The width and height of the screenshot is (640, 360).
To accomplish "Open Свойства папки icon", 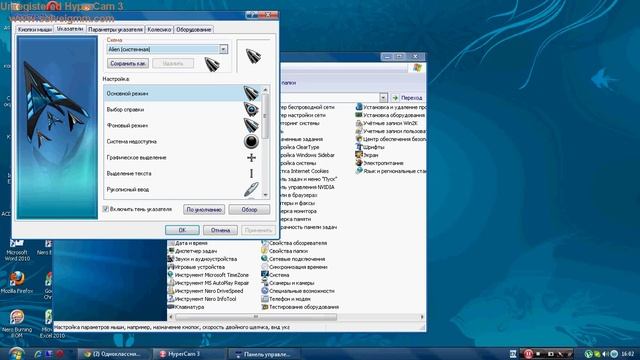I will pos(264,251).
